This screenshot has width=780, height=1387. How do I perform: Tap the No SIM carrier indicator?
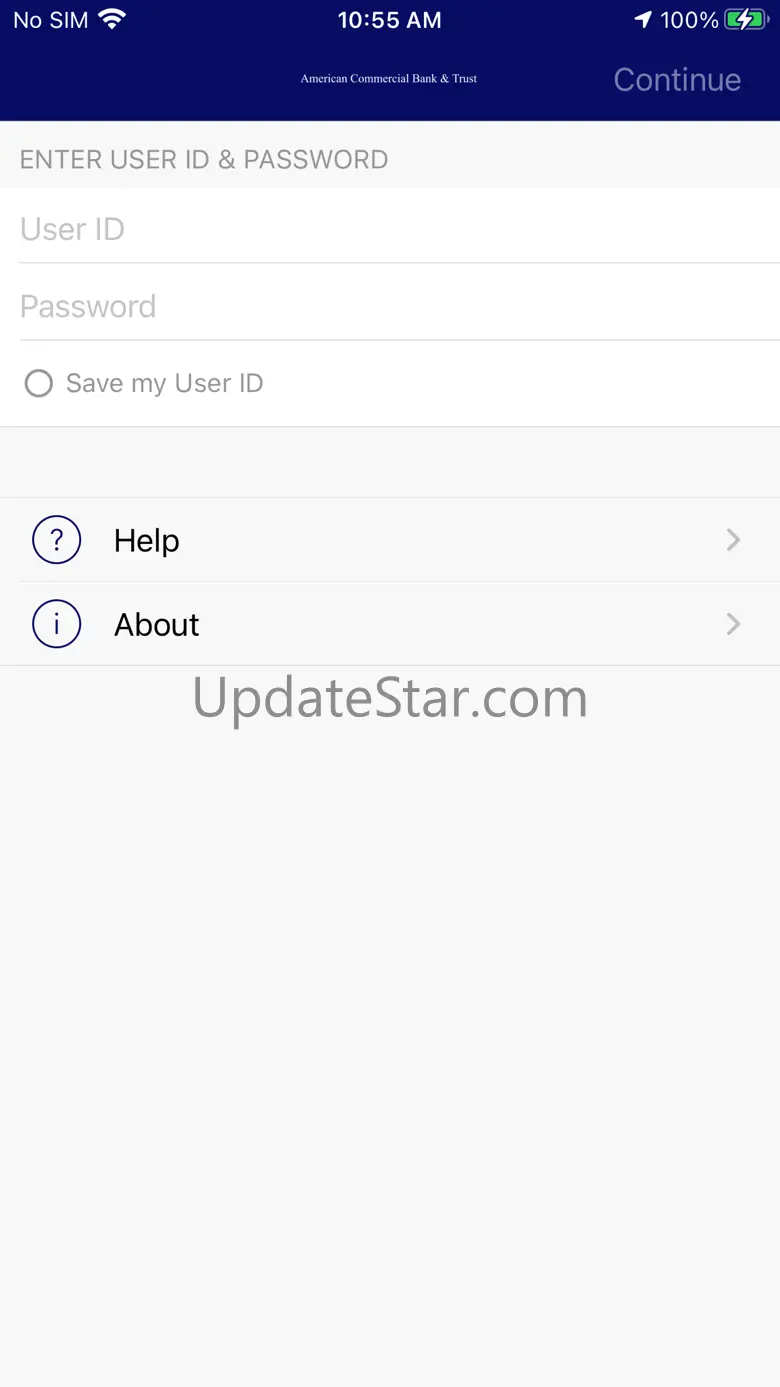[51, 19]
